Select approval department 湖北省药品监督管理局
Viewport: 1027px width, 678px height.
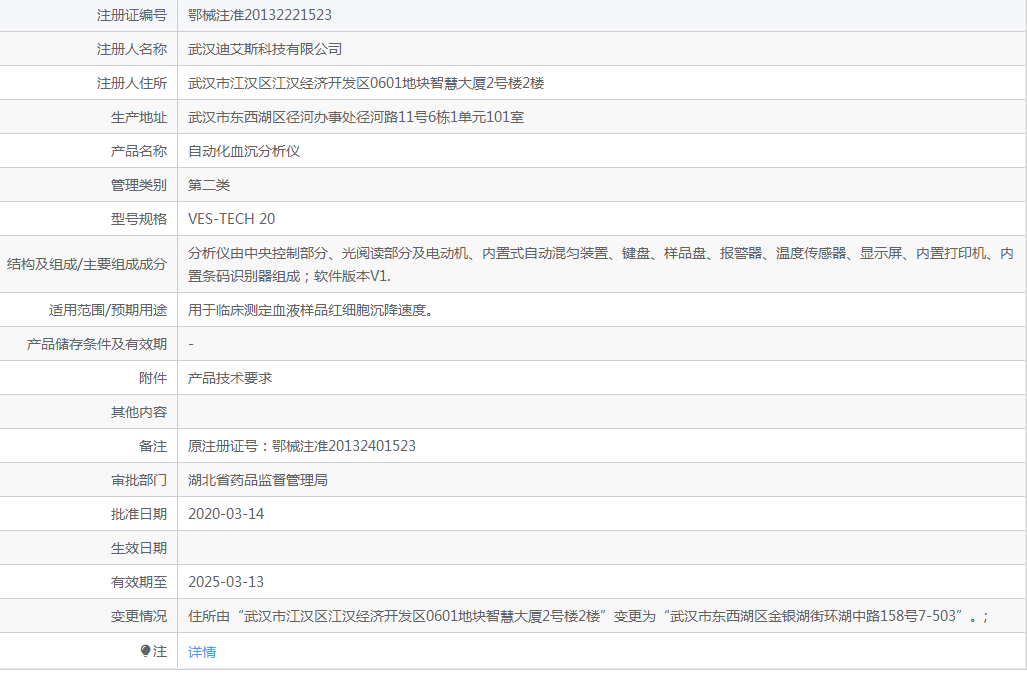(x=258, y=480)
